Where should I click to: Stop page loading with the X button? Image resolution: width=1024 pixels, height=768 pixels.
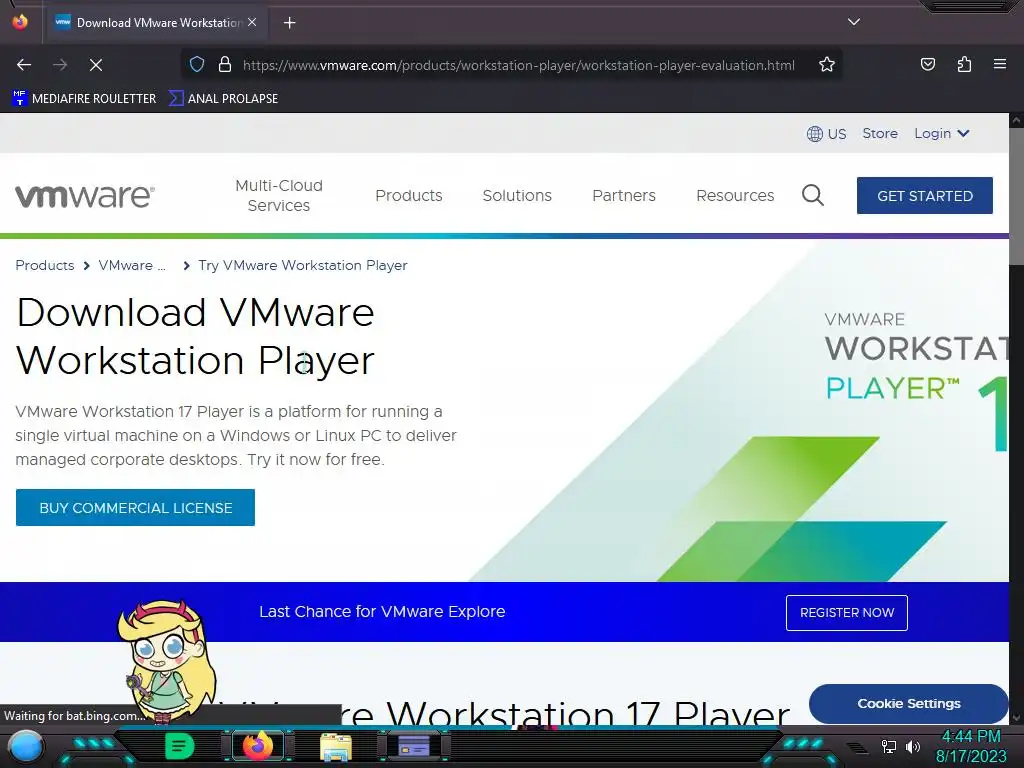[96, 65]
